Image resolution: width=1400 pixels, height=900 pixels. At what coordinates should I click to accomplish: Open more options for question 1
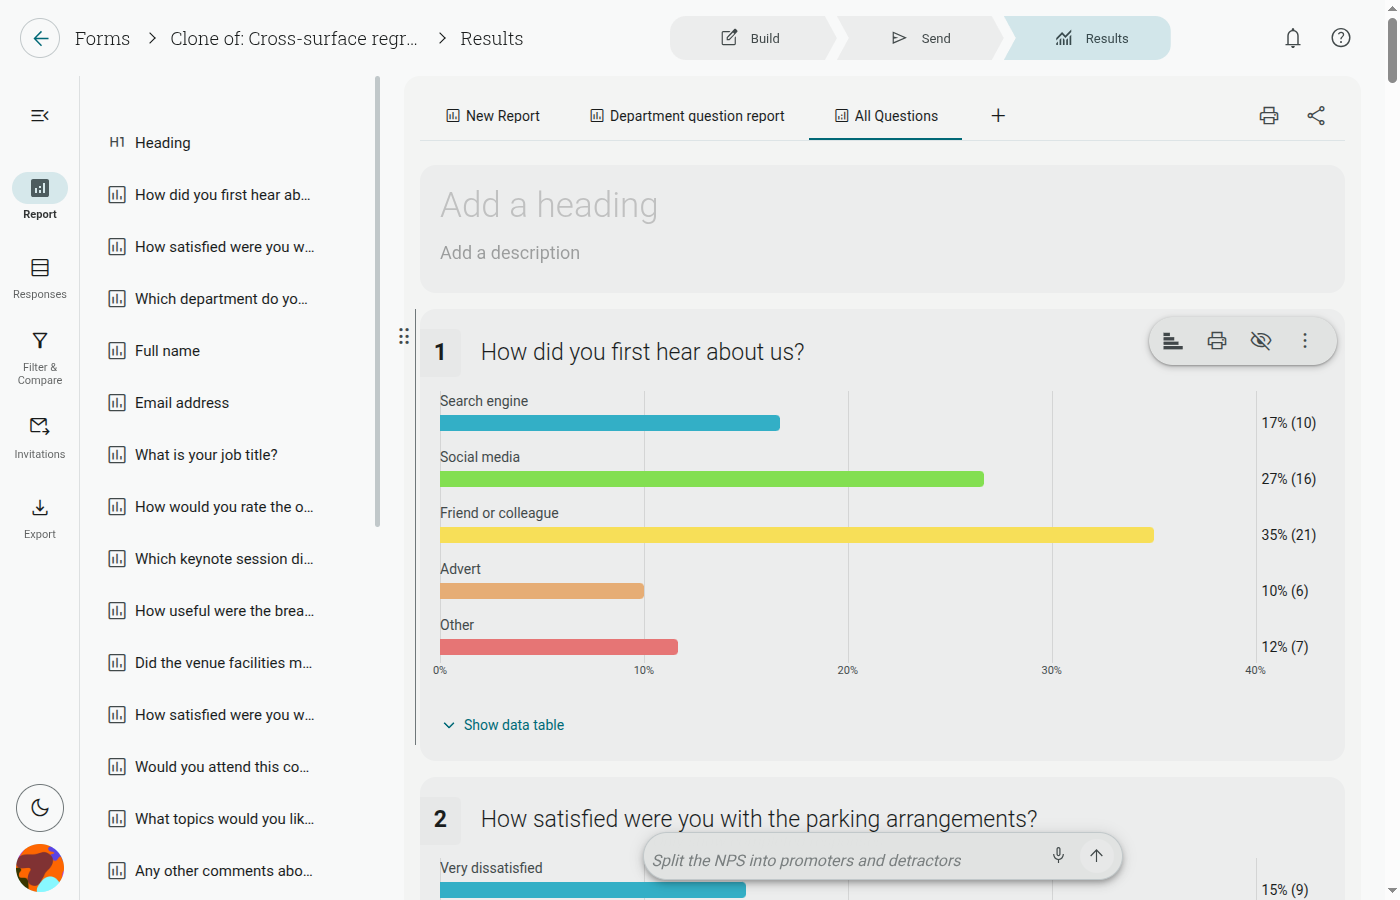[1305, 341]
